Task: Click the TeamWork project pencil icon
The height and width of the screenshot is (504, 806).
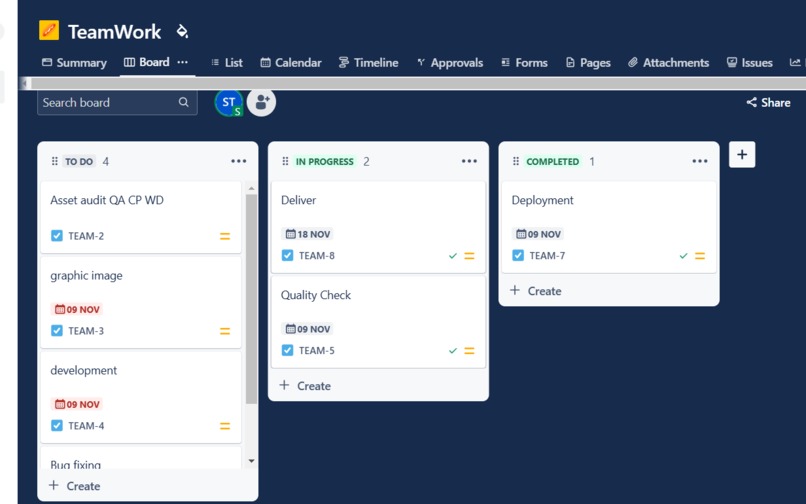Action: coord(49,30)
